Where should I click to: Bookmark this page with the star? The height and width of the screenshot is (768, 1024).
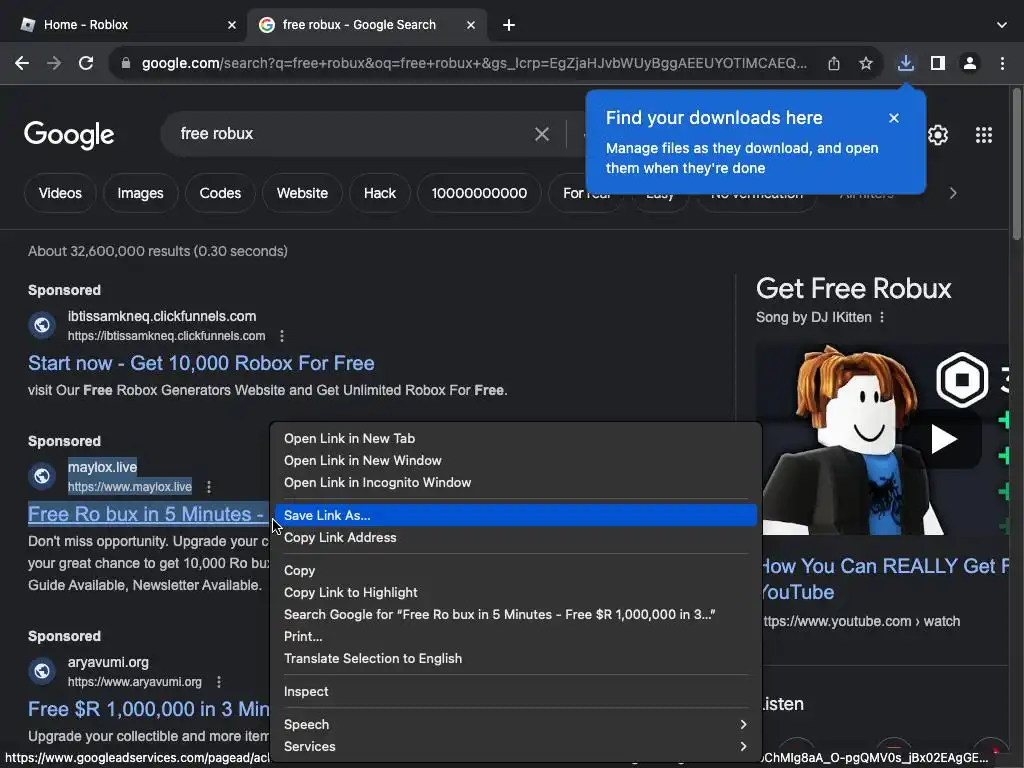pyautogui.click(x=866, y=63)
